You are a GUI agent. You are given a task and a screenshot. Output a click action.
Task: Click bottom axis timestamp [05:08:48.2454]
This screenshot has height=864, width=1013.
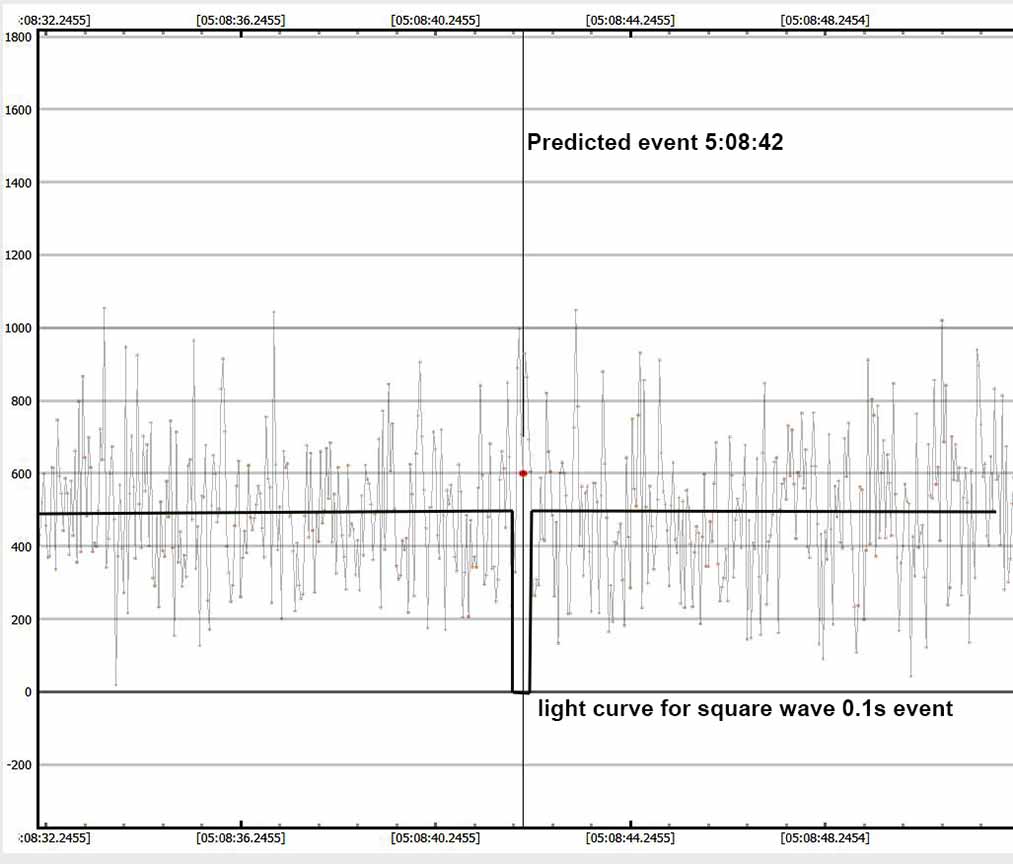[825, 838]
